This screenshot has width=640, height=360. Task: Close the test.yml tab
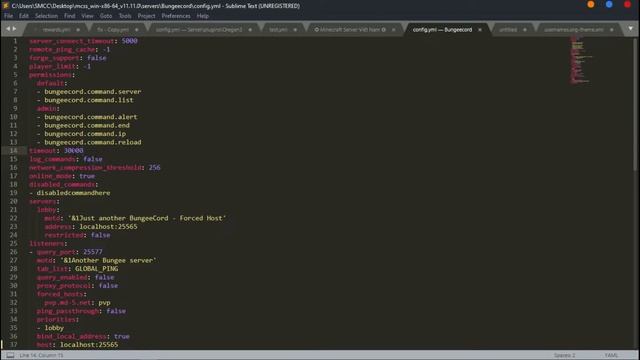click(295, 30)
